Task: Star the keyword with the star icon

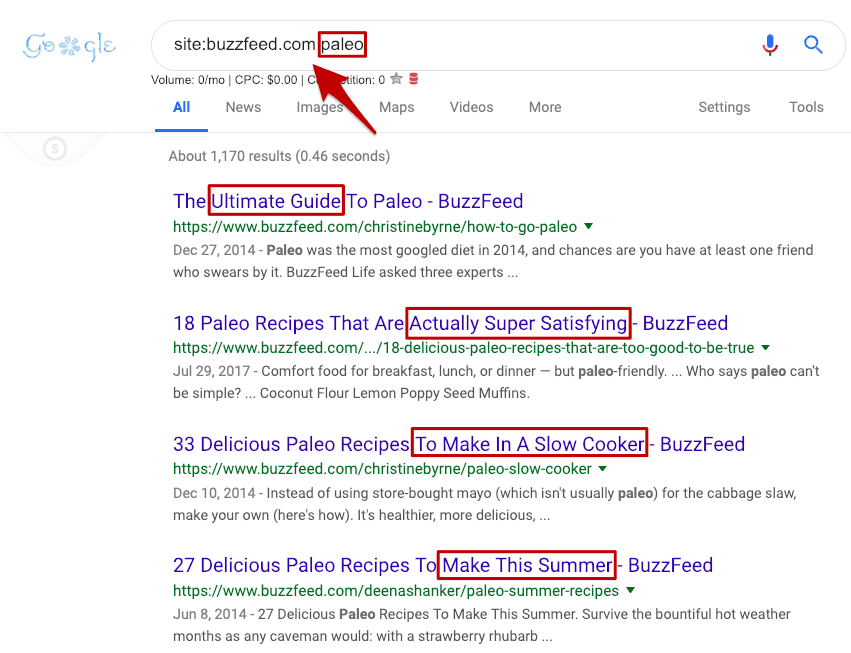Action: tap(397, 79)
